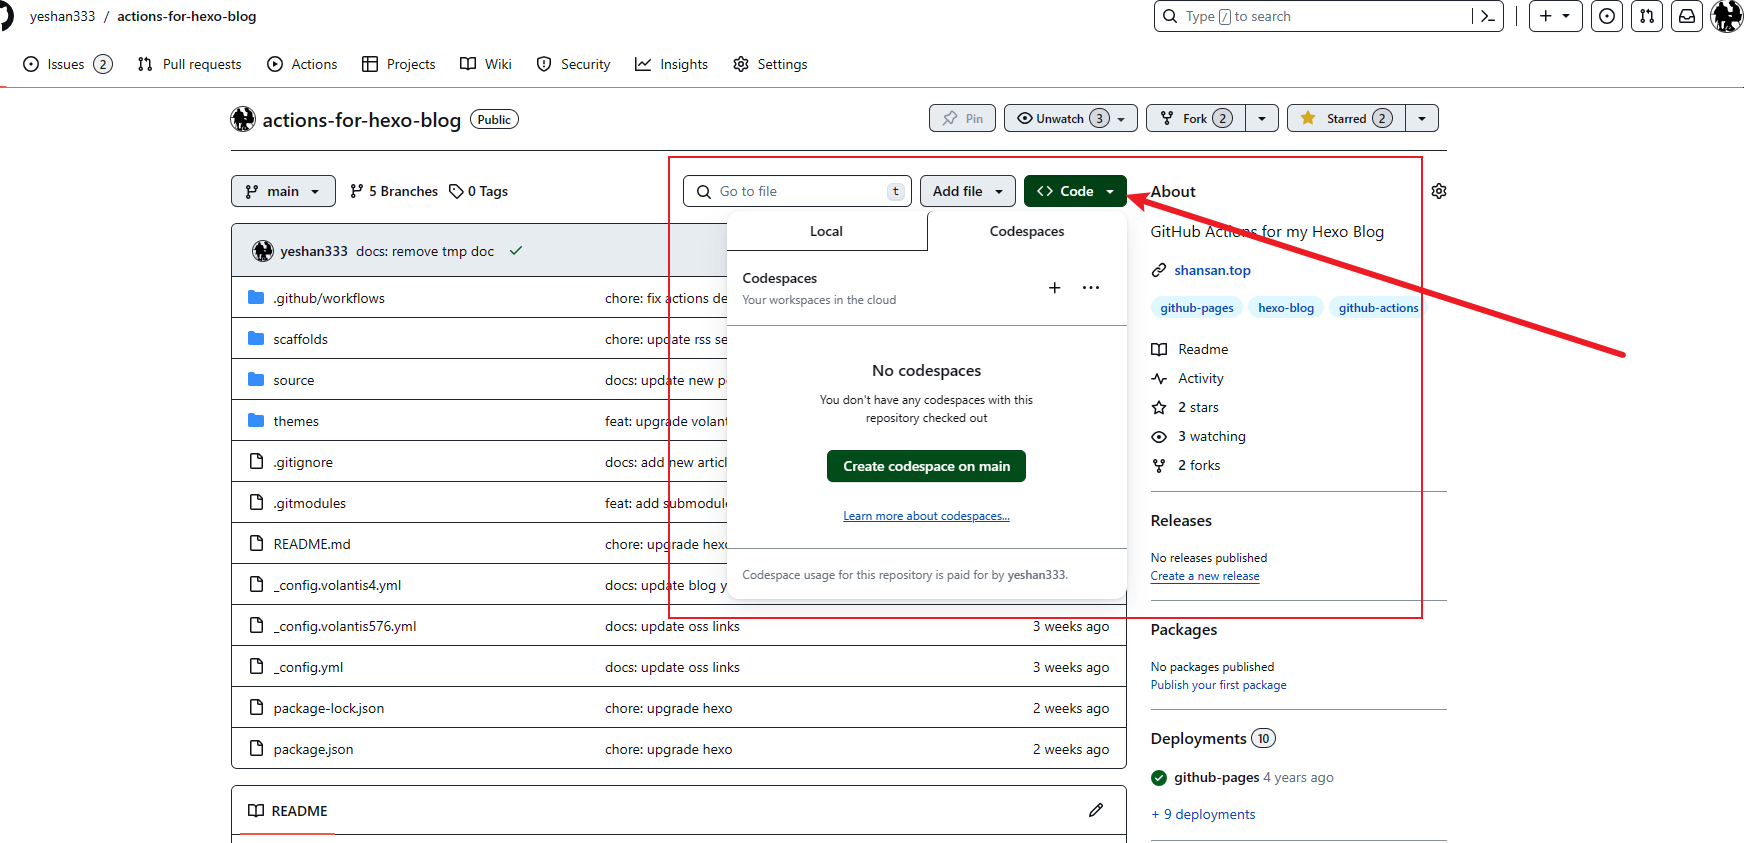Edit README with the pencil icon

[x=1096, y=810]
